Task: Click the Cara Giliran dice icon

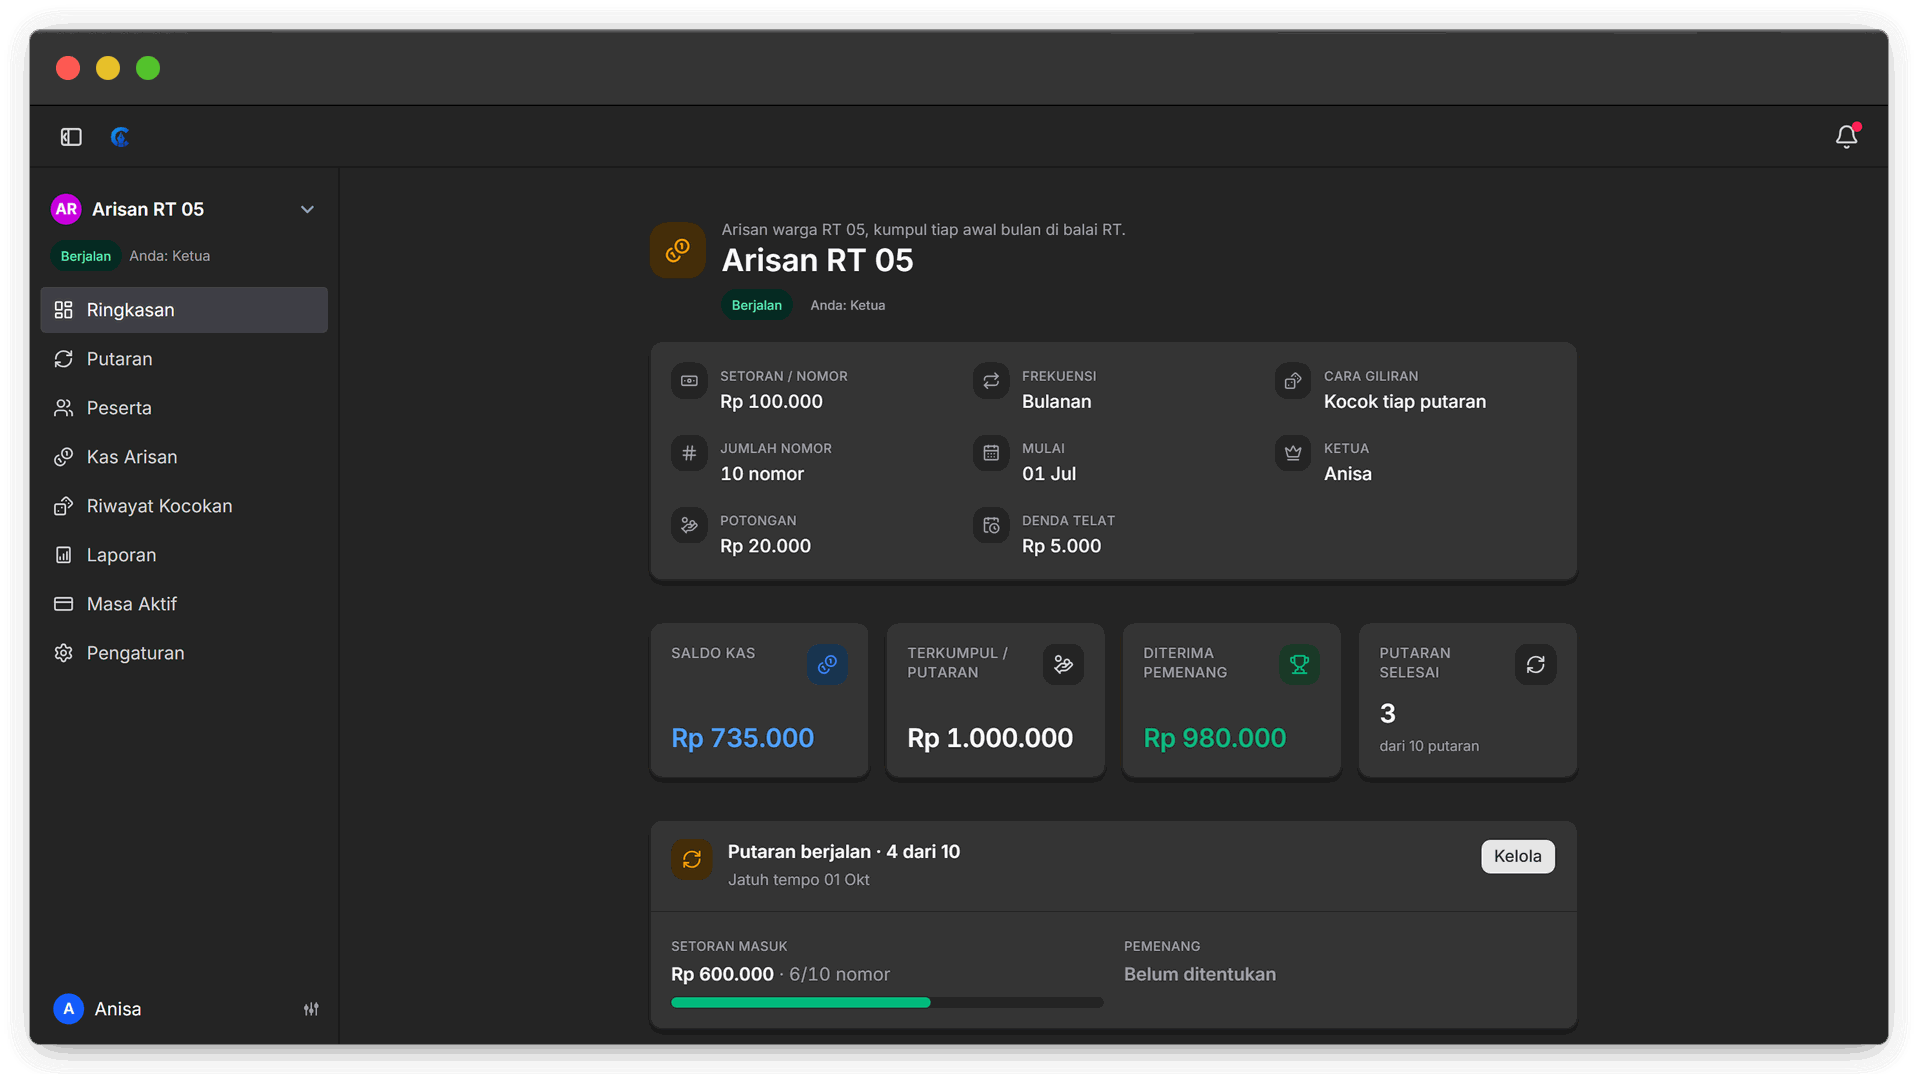Action: click(x=1293, y=381)
